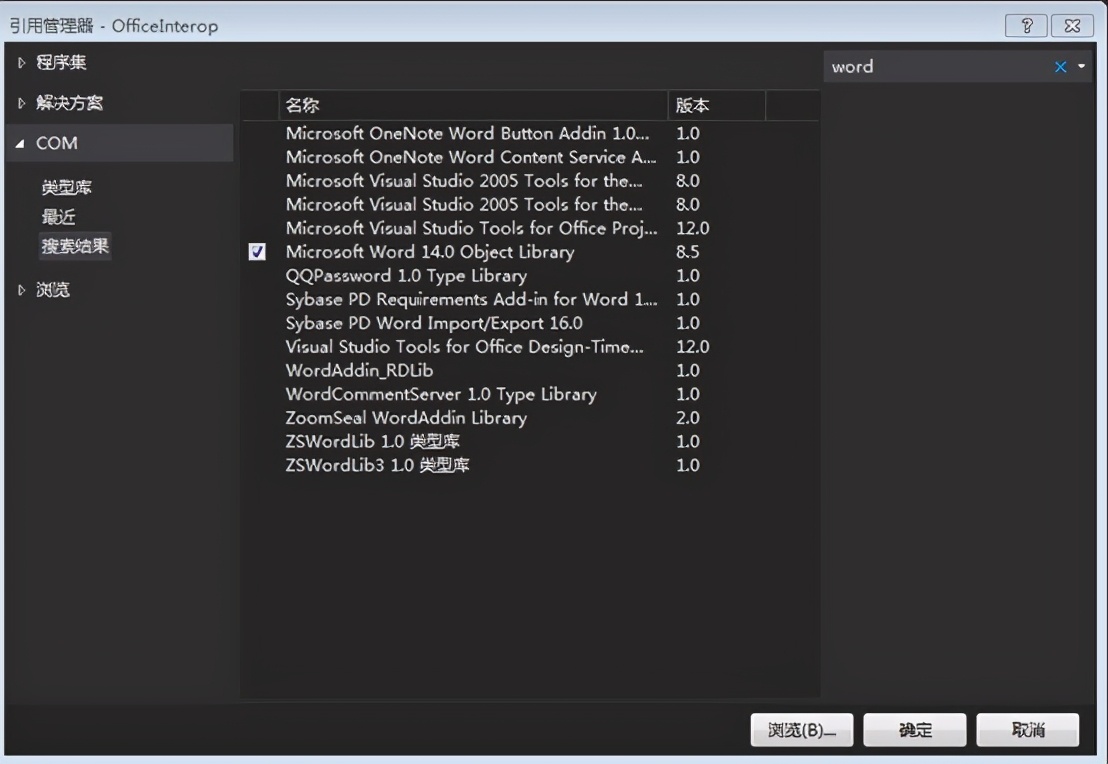
Task: Open the search box dropdown arrow
Action: [x=1082, y=67]
